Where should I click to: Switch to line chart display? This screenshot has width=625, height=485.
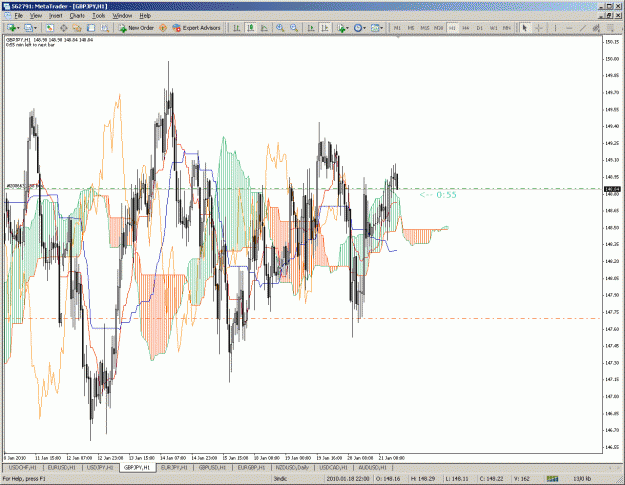click(x=264, y=28)
